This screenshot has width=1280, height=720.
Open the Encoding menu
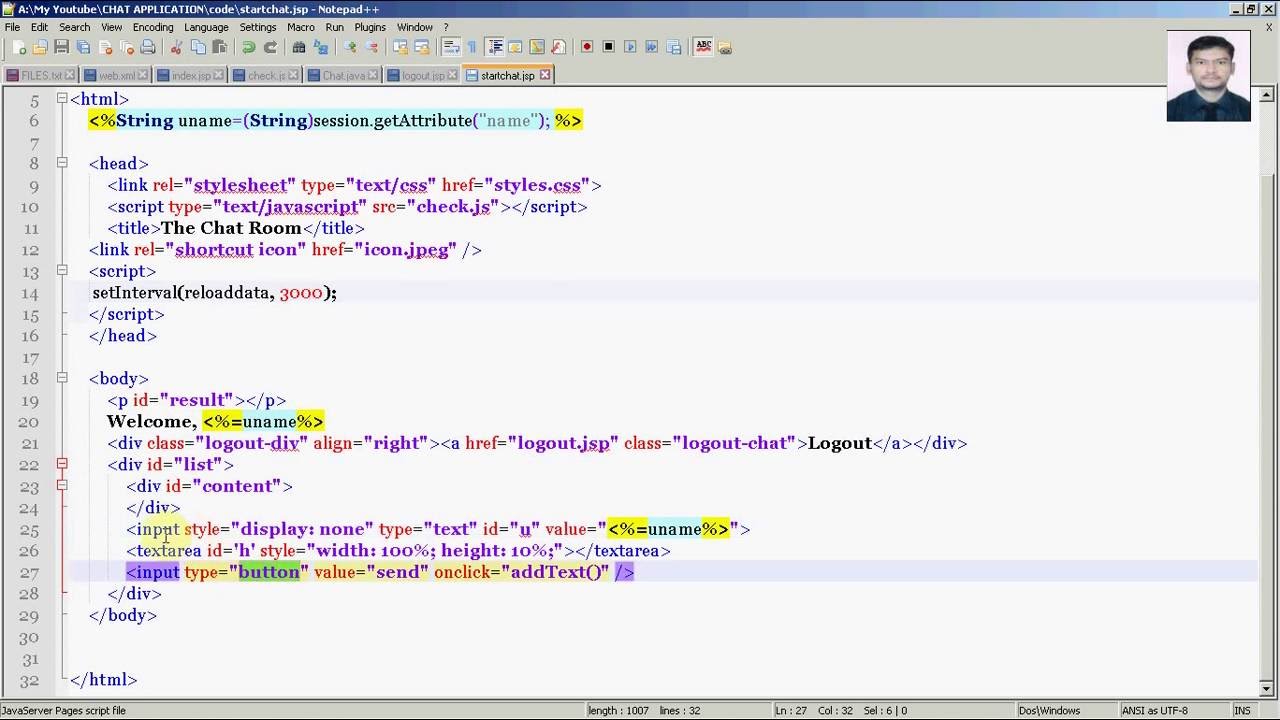point(153,27)
